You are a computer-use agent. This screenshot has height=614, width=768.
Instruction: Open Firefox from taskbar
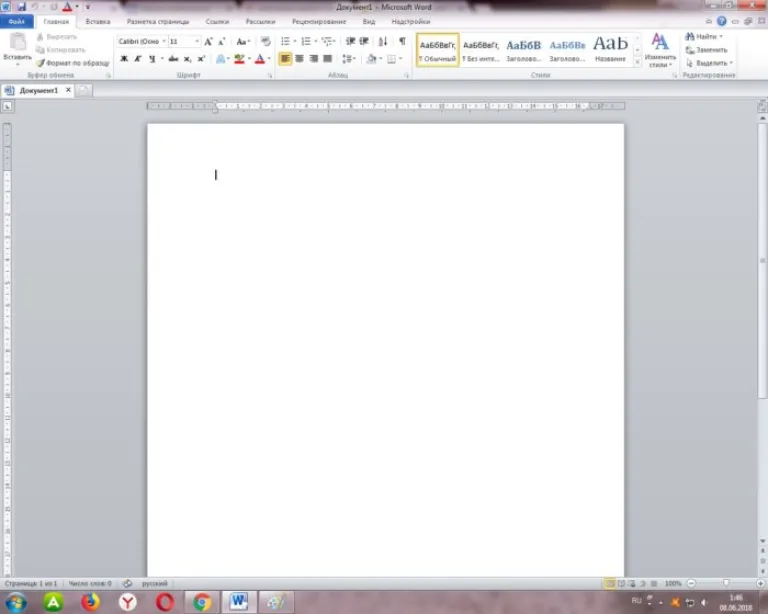coord(90,602)
